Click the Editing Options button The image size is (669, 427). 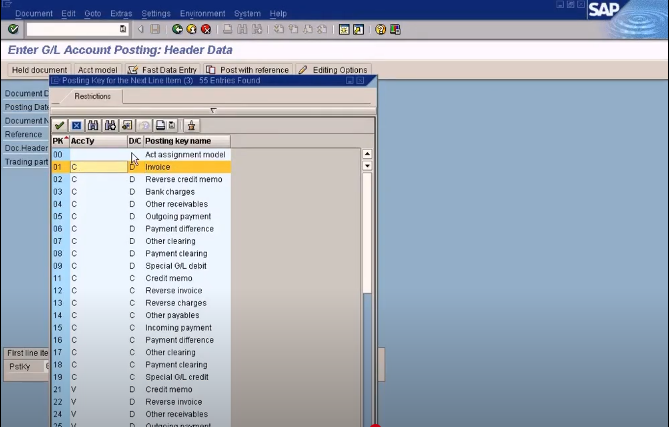point(333,70)
